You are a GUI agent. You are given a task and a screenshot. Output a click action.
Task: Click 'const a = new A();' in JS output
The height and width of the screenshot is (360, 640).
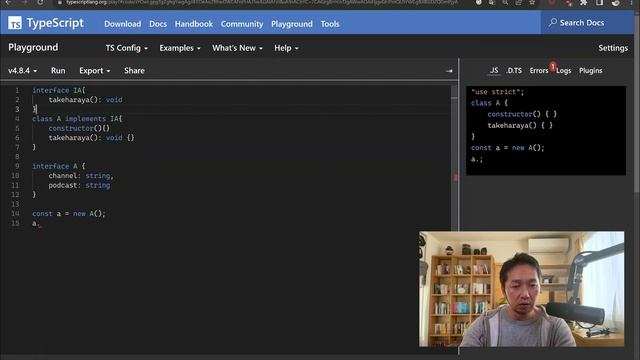tap(507, 148)
